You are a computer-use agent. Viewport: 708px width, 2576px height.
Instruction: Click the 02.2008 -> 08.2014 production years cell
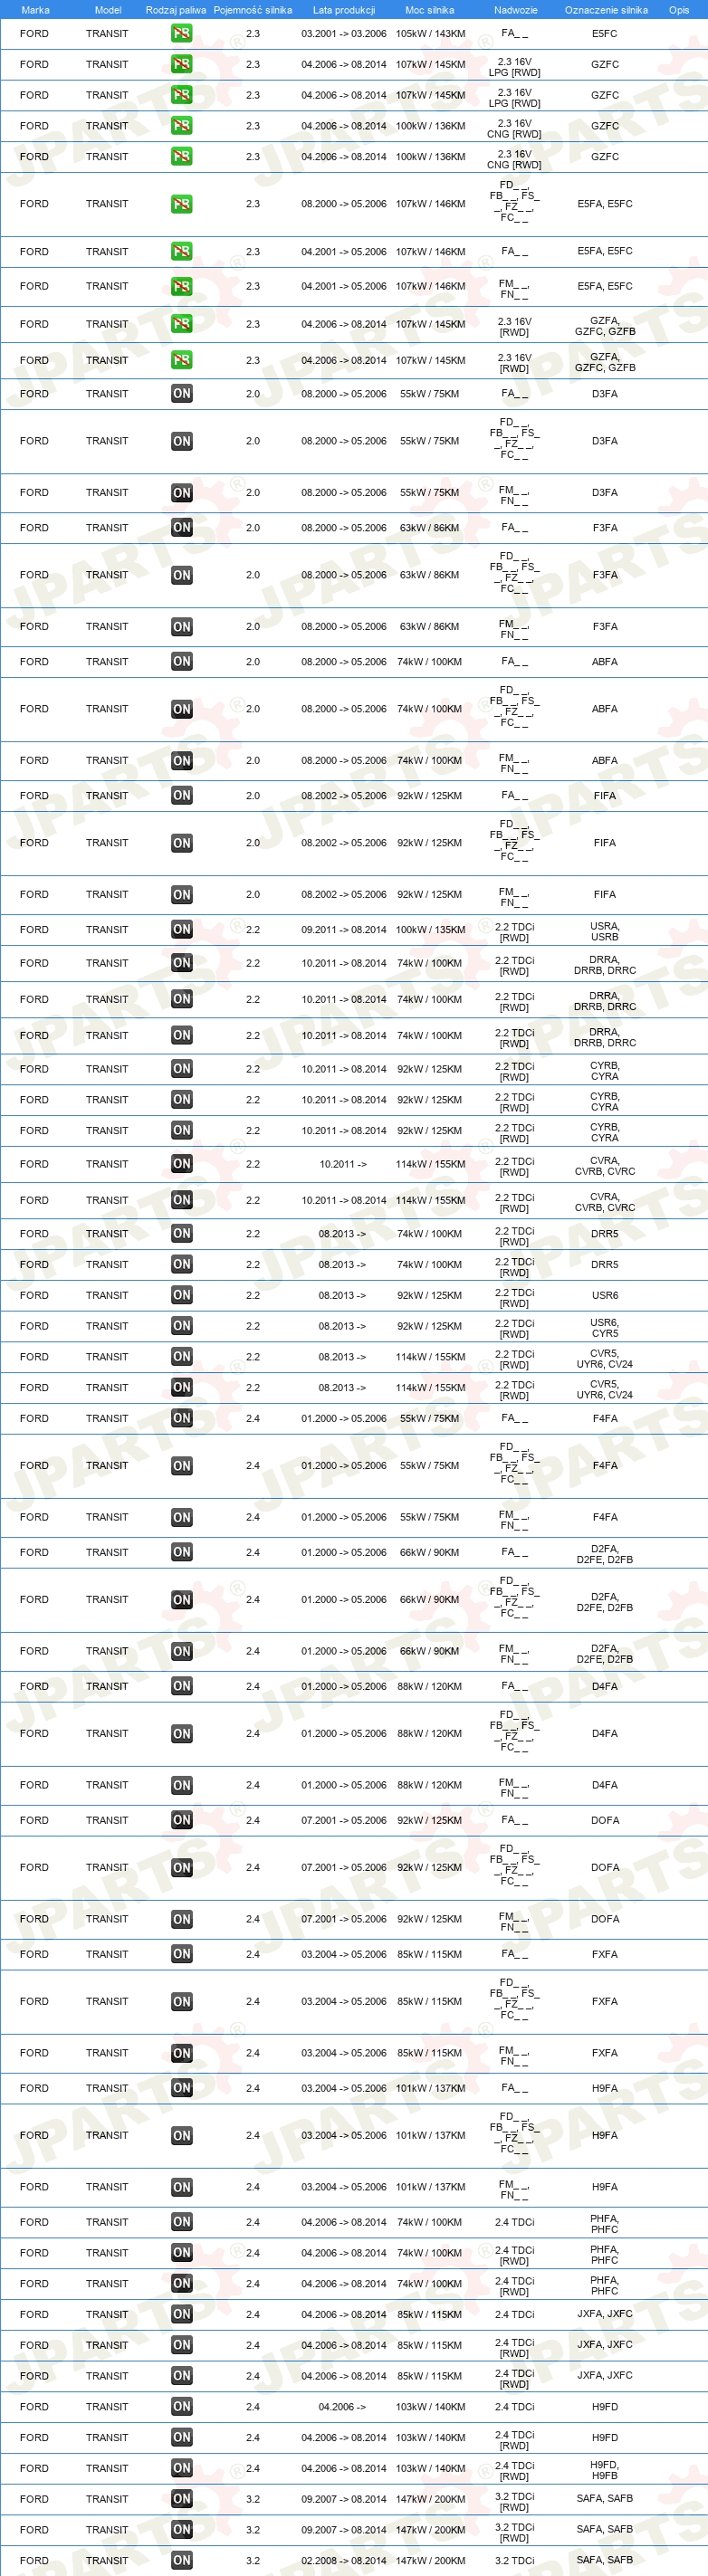(344, 2560)
